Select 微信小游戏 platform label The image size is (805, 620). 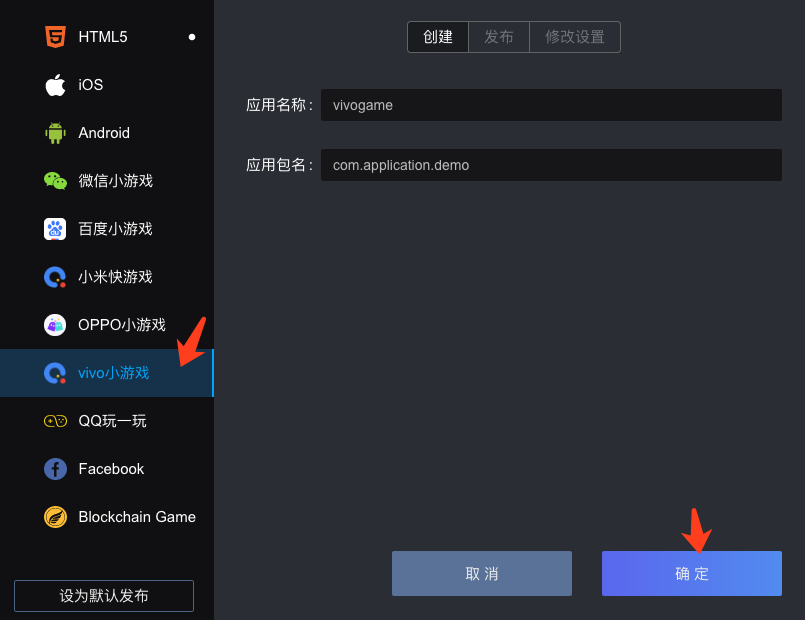pyautogui.click(x=116, y=181)
